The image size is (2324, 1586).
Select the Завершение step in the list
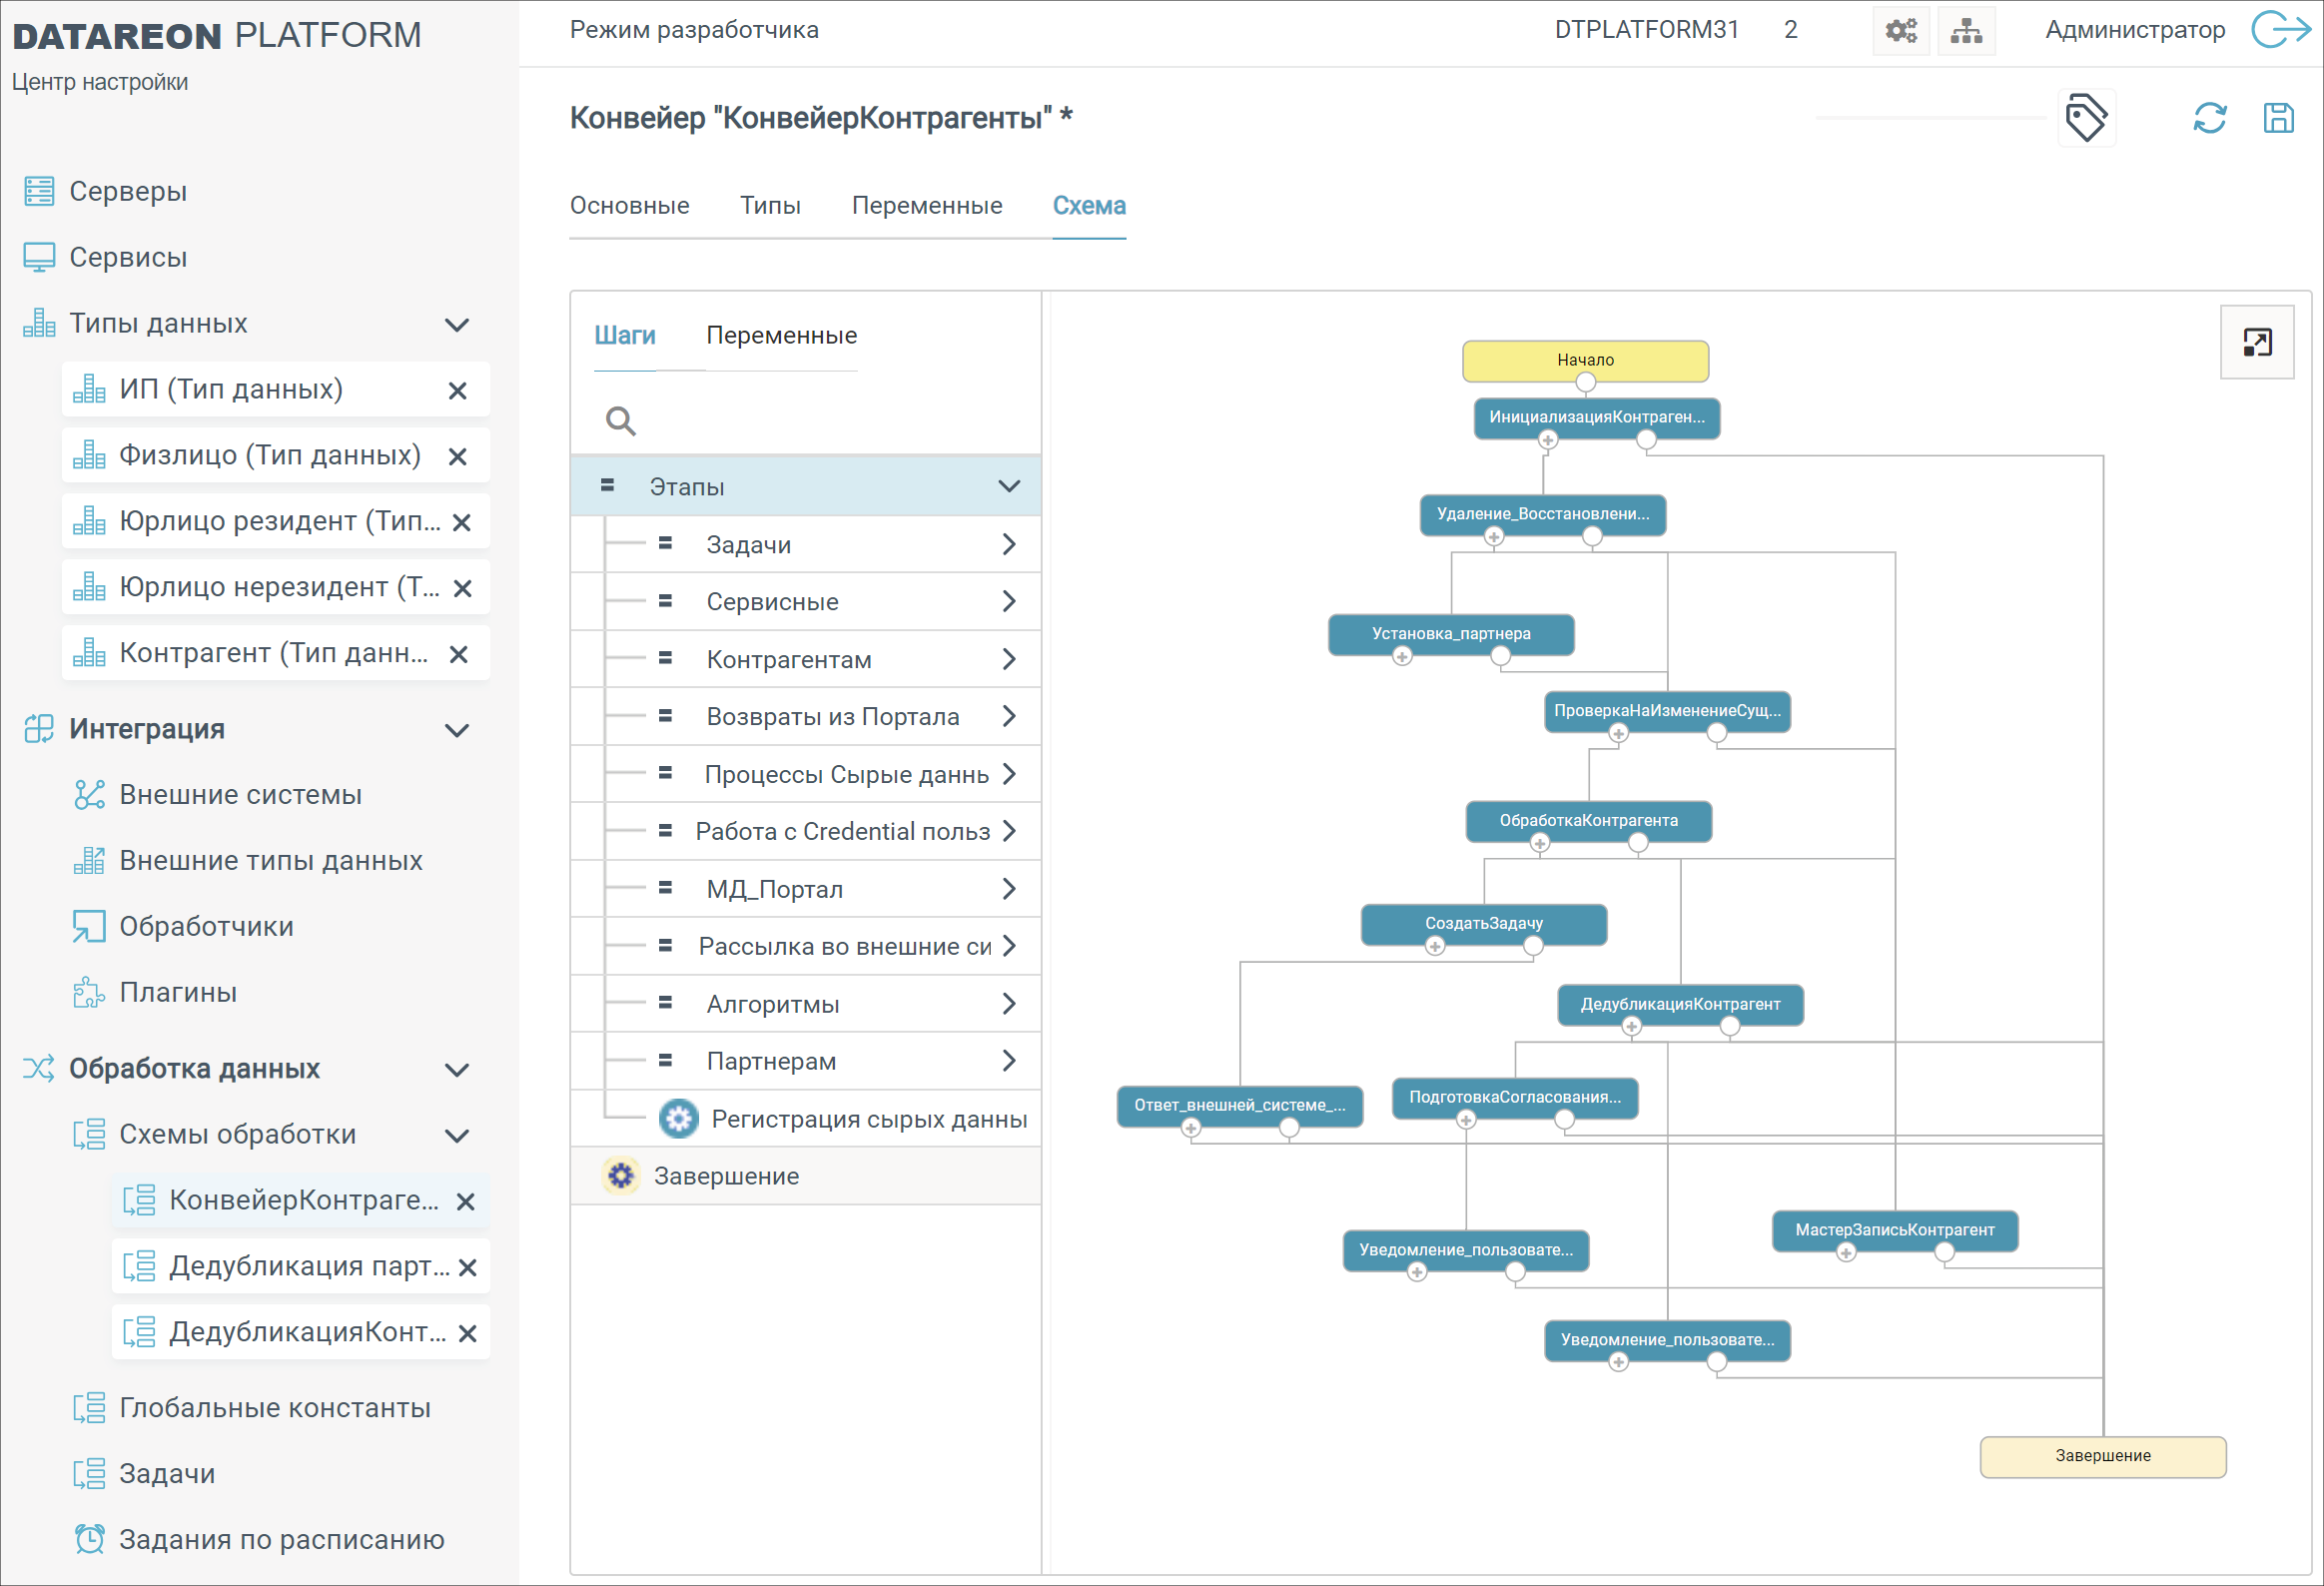(726, 1176)
